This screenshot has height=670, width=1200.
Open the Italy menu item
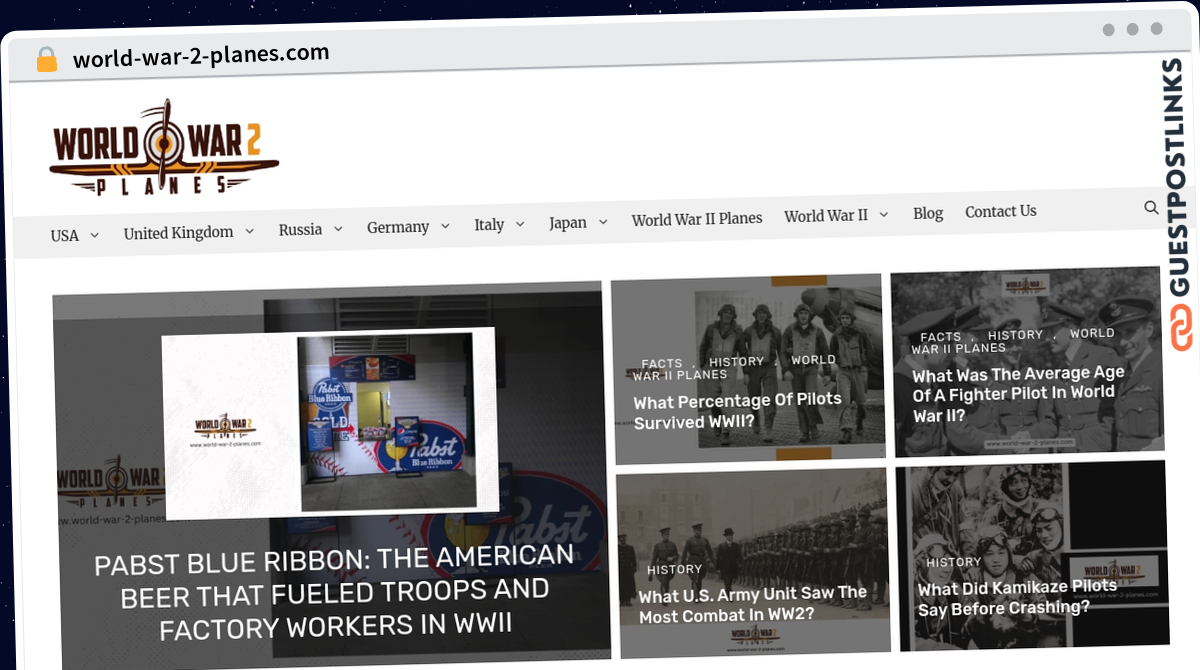pyautogui.click(x=489, y=225)
